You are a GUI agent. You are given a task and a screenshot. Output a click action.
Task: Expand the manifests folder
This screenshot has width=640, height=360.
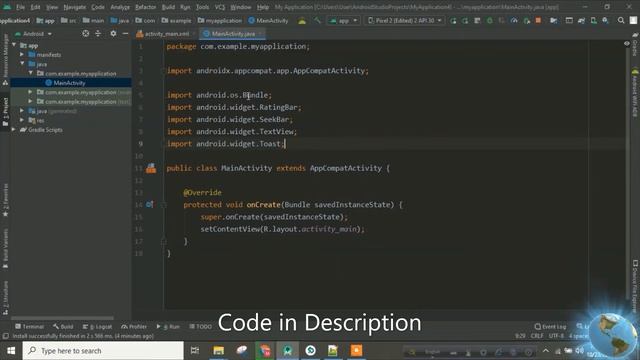(x=22, y=54)
